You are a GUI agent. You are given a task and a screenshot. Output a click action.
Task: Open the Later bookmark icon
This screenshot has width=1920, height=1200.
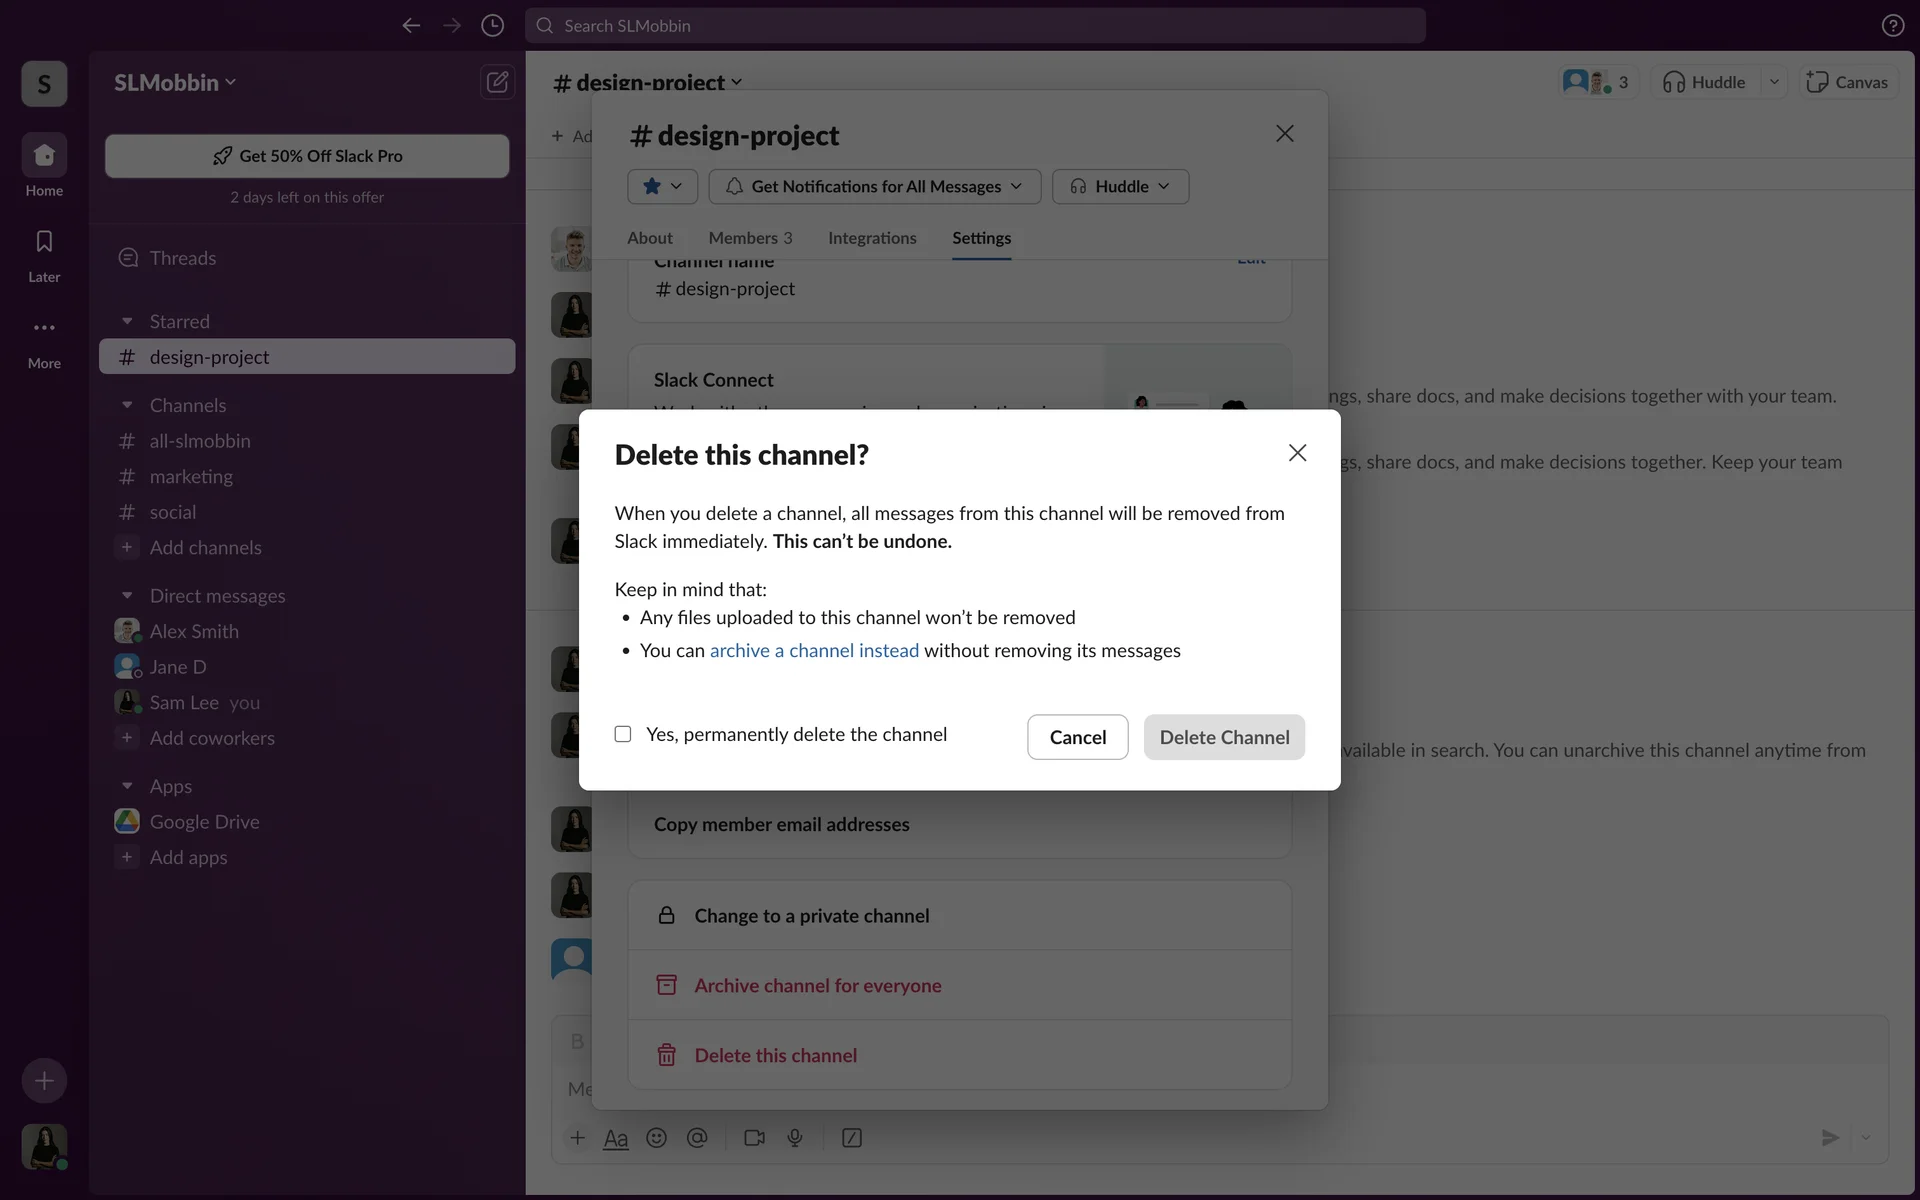[x=44, y=242]
